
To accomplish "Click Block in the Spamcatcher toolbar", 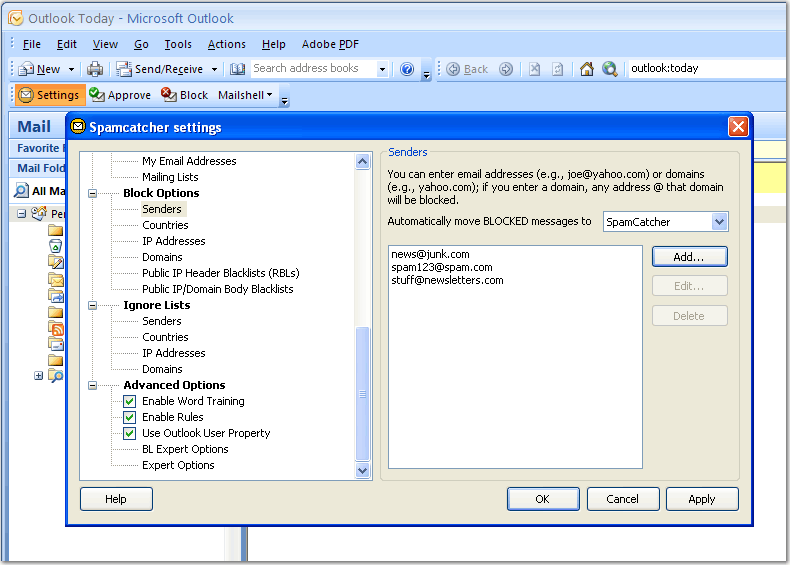I will [x=185, y=95].
